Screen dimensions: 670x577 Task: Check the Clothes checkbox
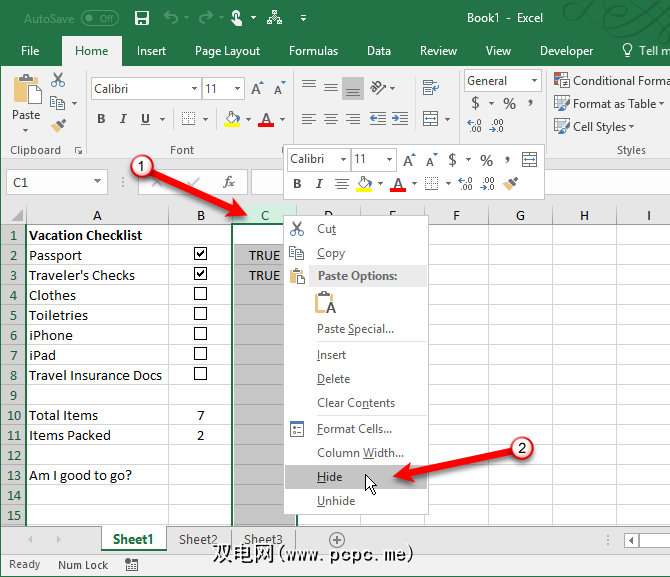(x=200, y=294)
